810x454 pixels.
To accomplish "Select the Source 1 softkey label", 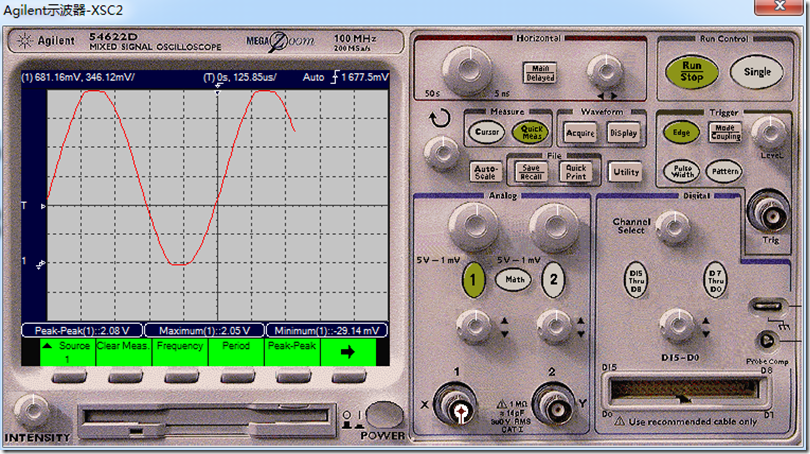I will pos(68,352).
